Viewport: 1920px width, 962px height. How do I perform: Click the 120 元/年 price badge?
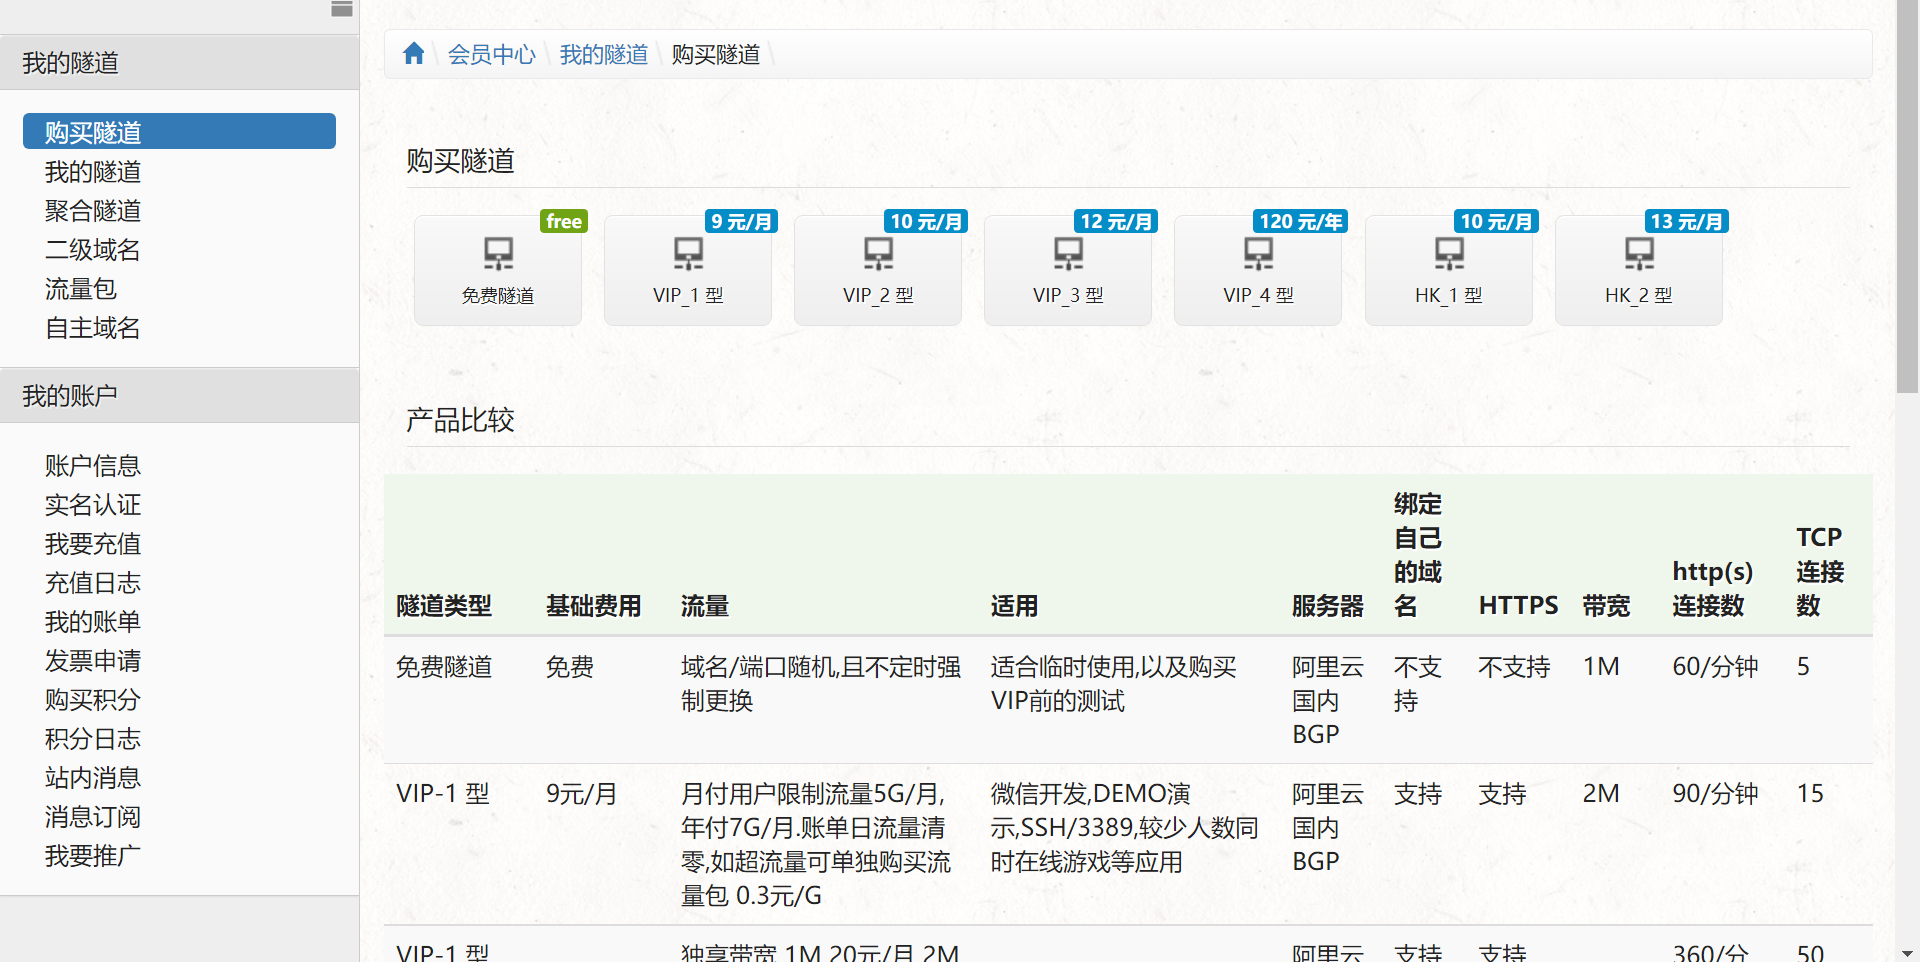point(1300,221)
